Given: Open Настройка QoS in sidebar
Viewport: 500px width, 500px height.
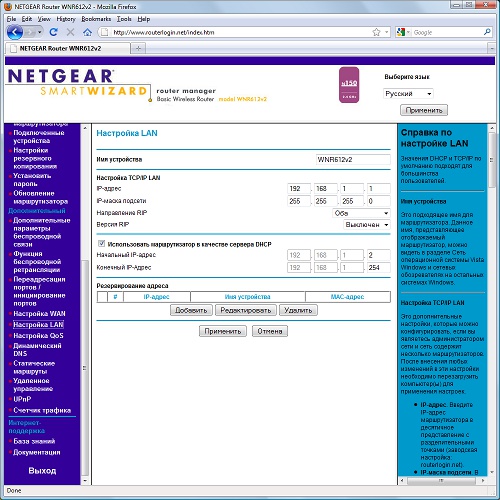Looking at the screenshot, I should tap(38, 336).
